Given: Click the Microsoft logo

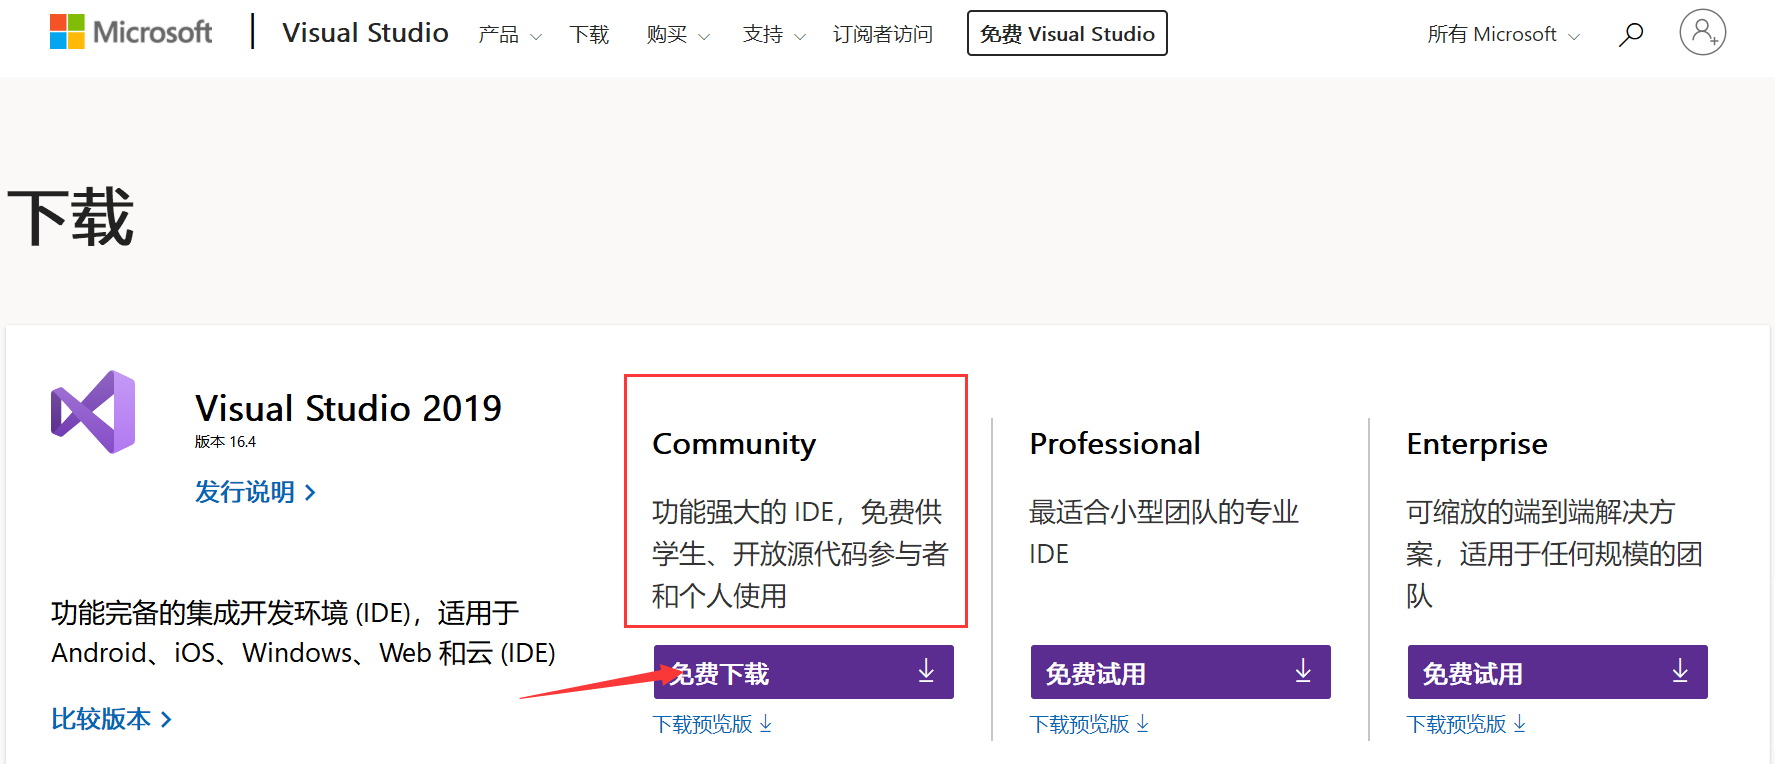Looking at the screenshot, I should coord(131,32).
